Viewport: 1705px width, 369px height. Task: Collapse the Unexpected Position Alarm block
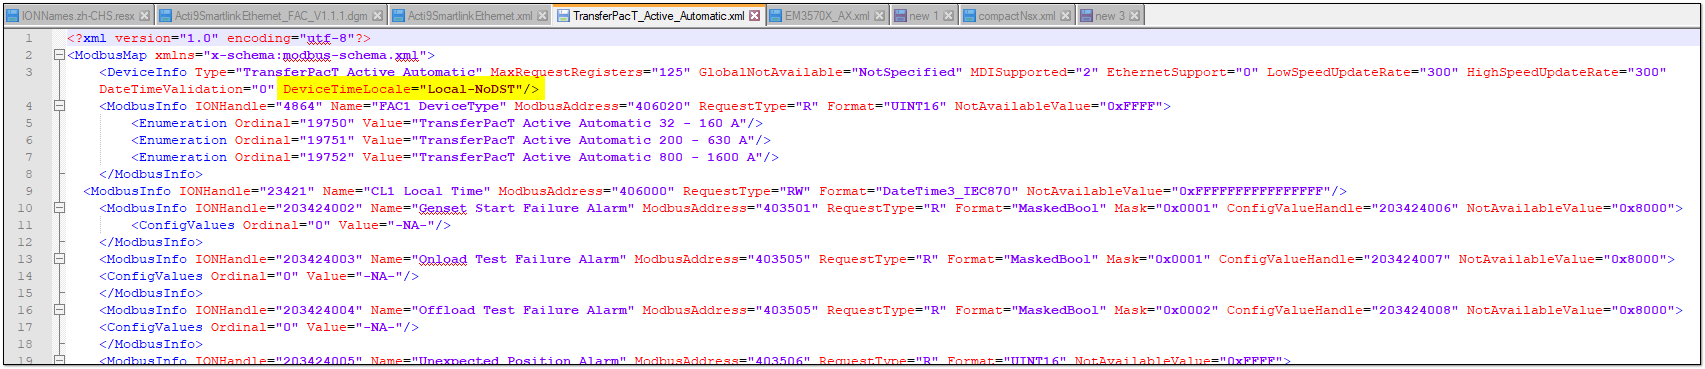point(59,360)
